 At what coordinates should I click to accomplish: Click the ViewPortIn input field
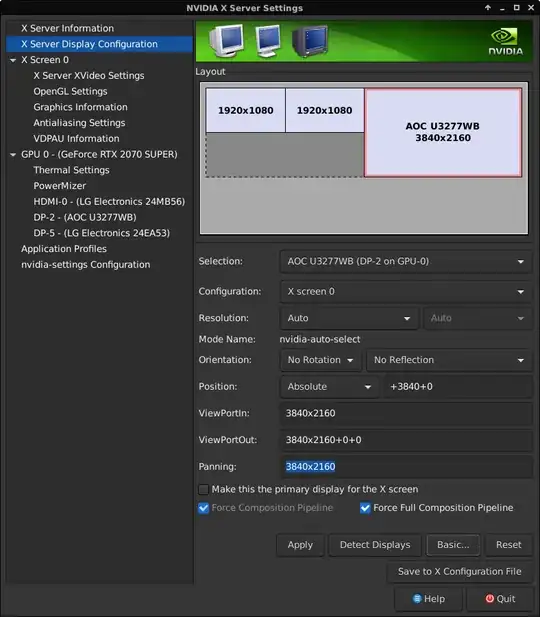coord(406,413)
